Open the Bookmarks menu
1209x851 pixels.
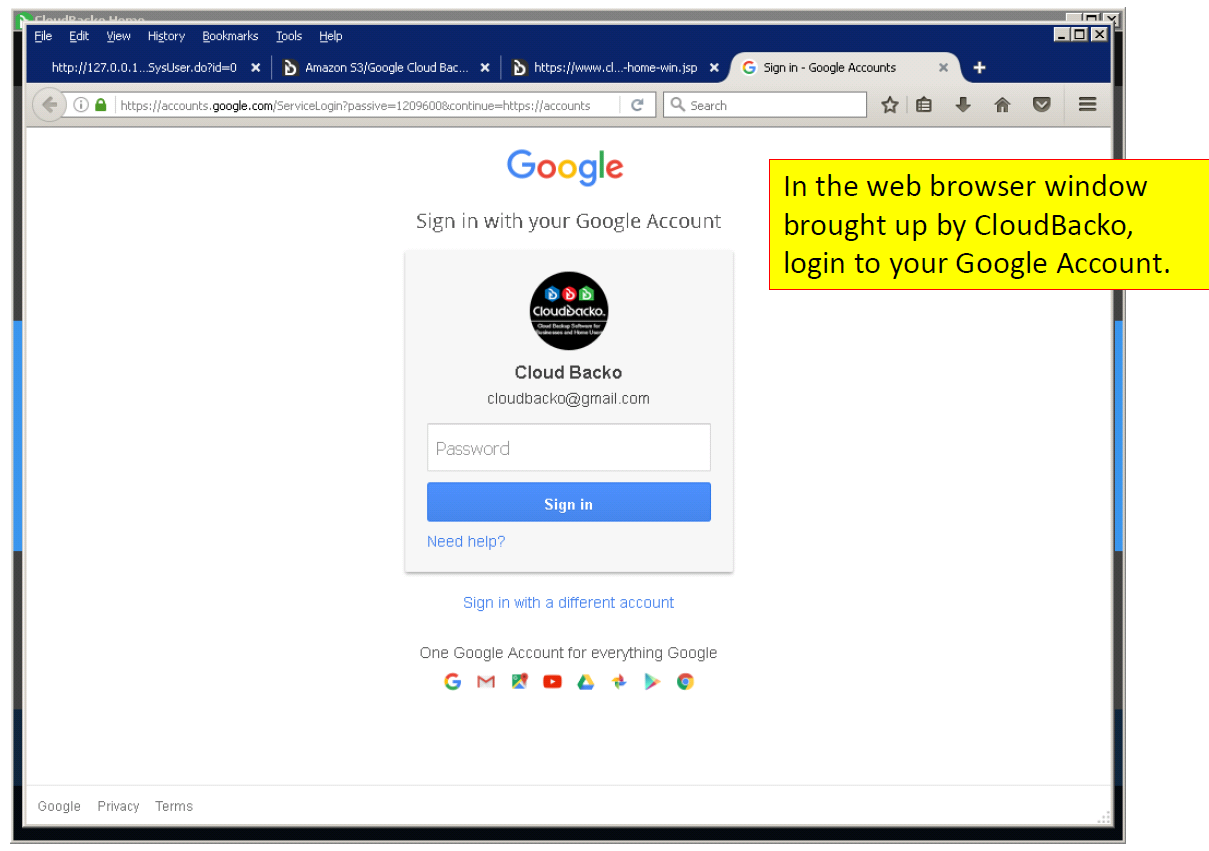tap(230, 36)
